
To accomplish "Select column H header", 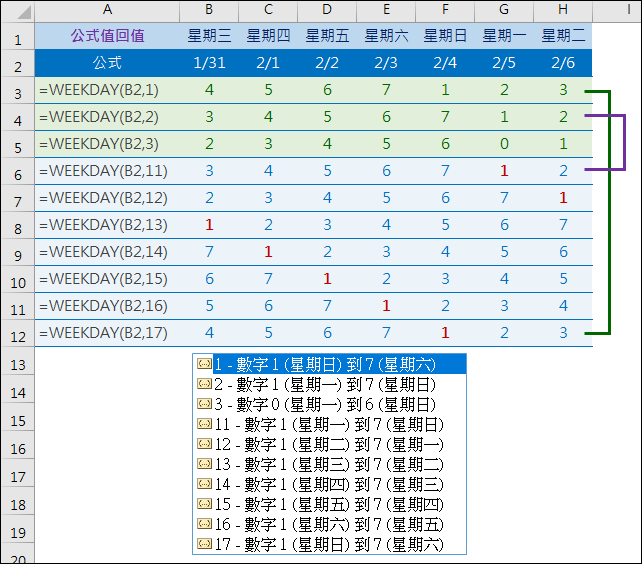I will (x=563, y=10).
